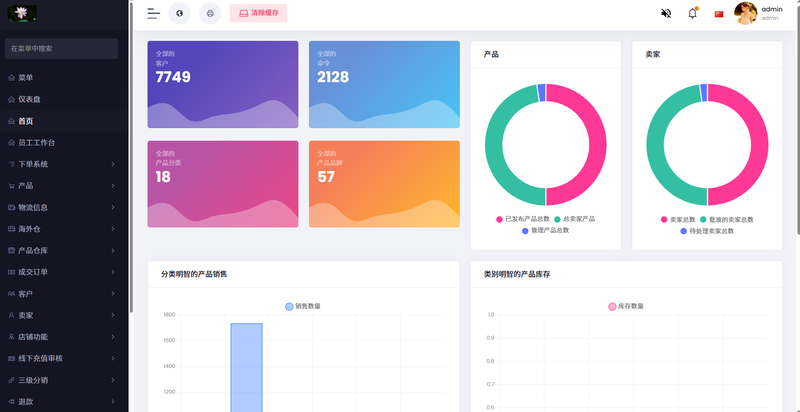Click the orders card showing 2128
The width and height of the screenshot is (800, 412).
(384, 85)
